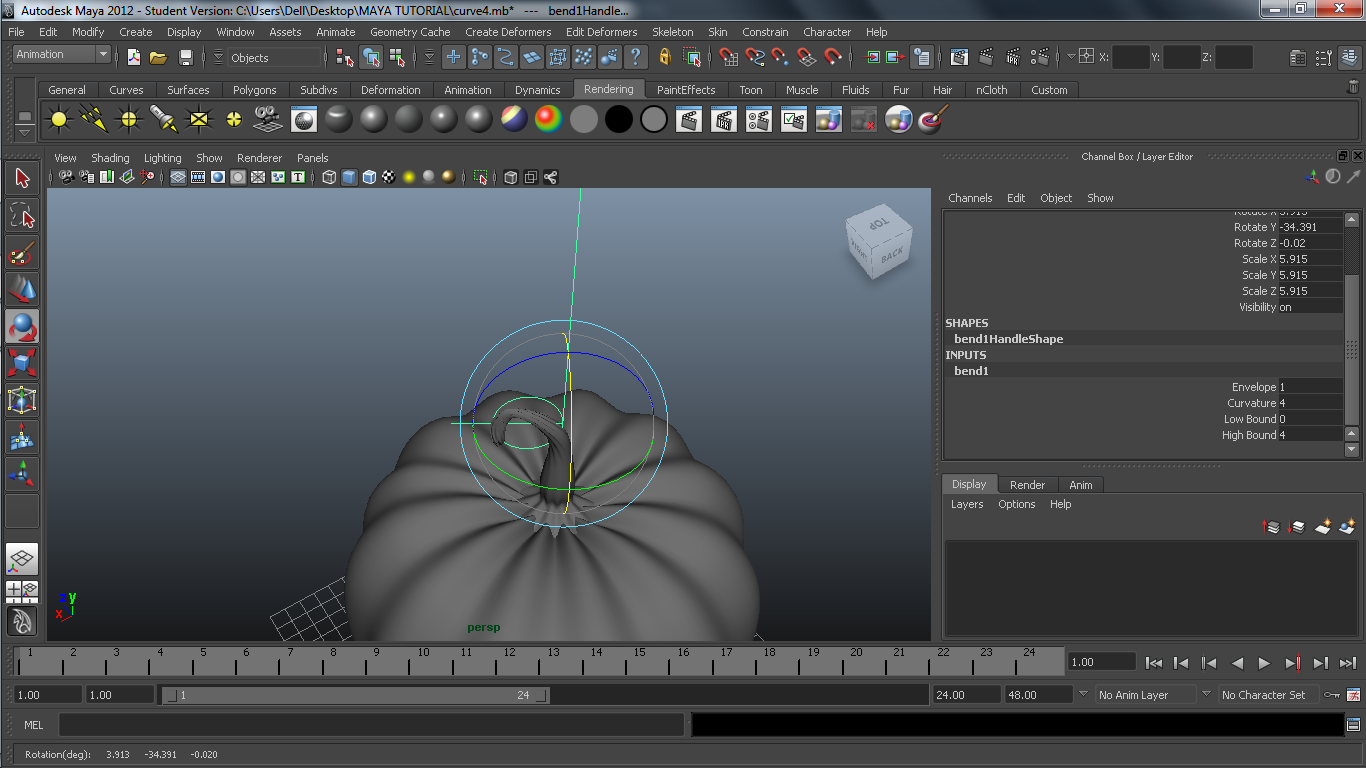Select the Render layer tab
1366x768 pixels.
(1027, 484)
